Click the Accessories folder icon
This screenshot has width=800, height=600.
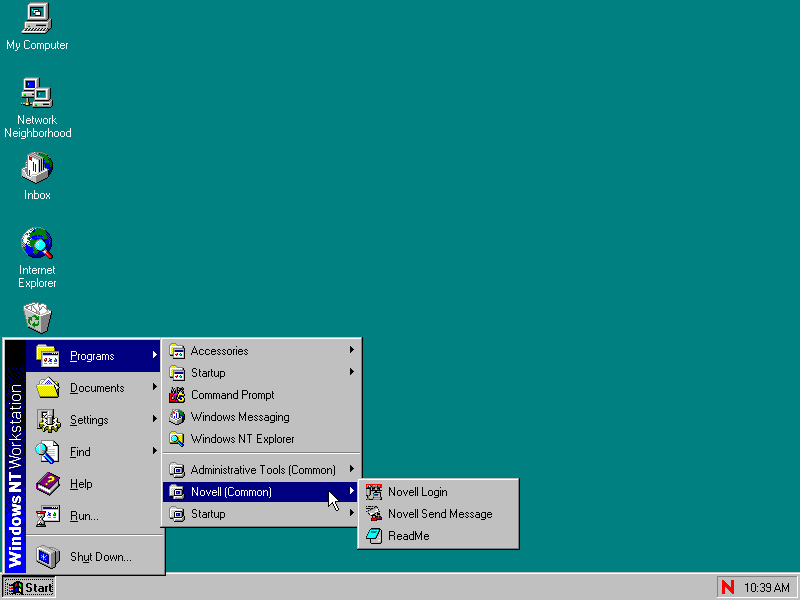[177, 351]
